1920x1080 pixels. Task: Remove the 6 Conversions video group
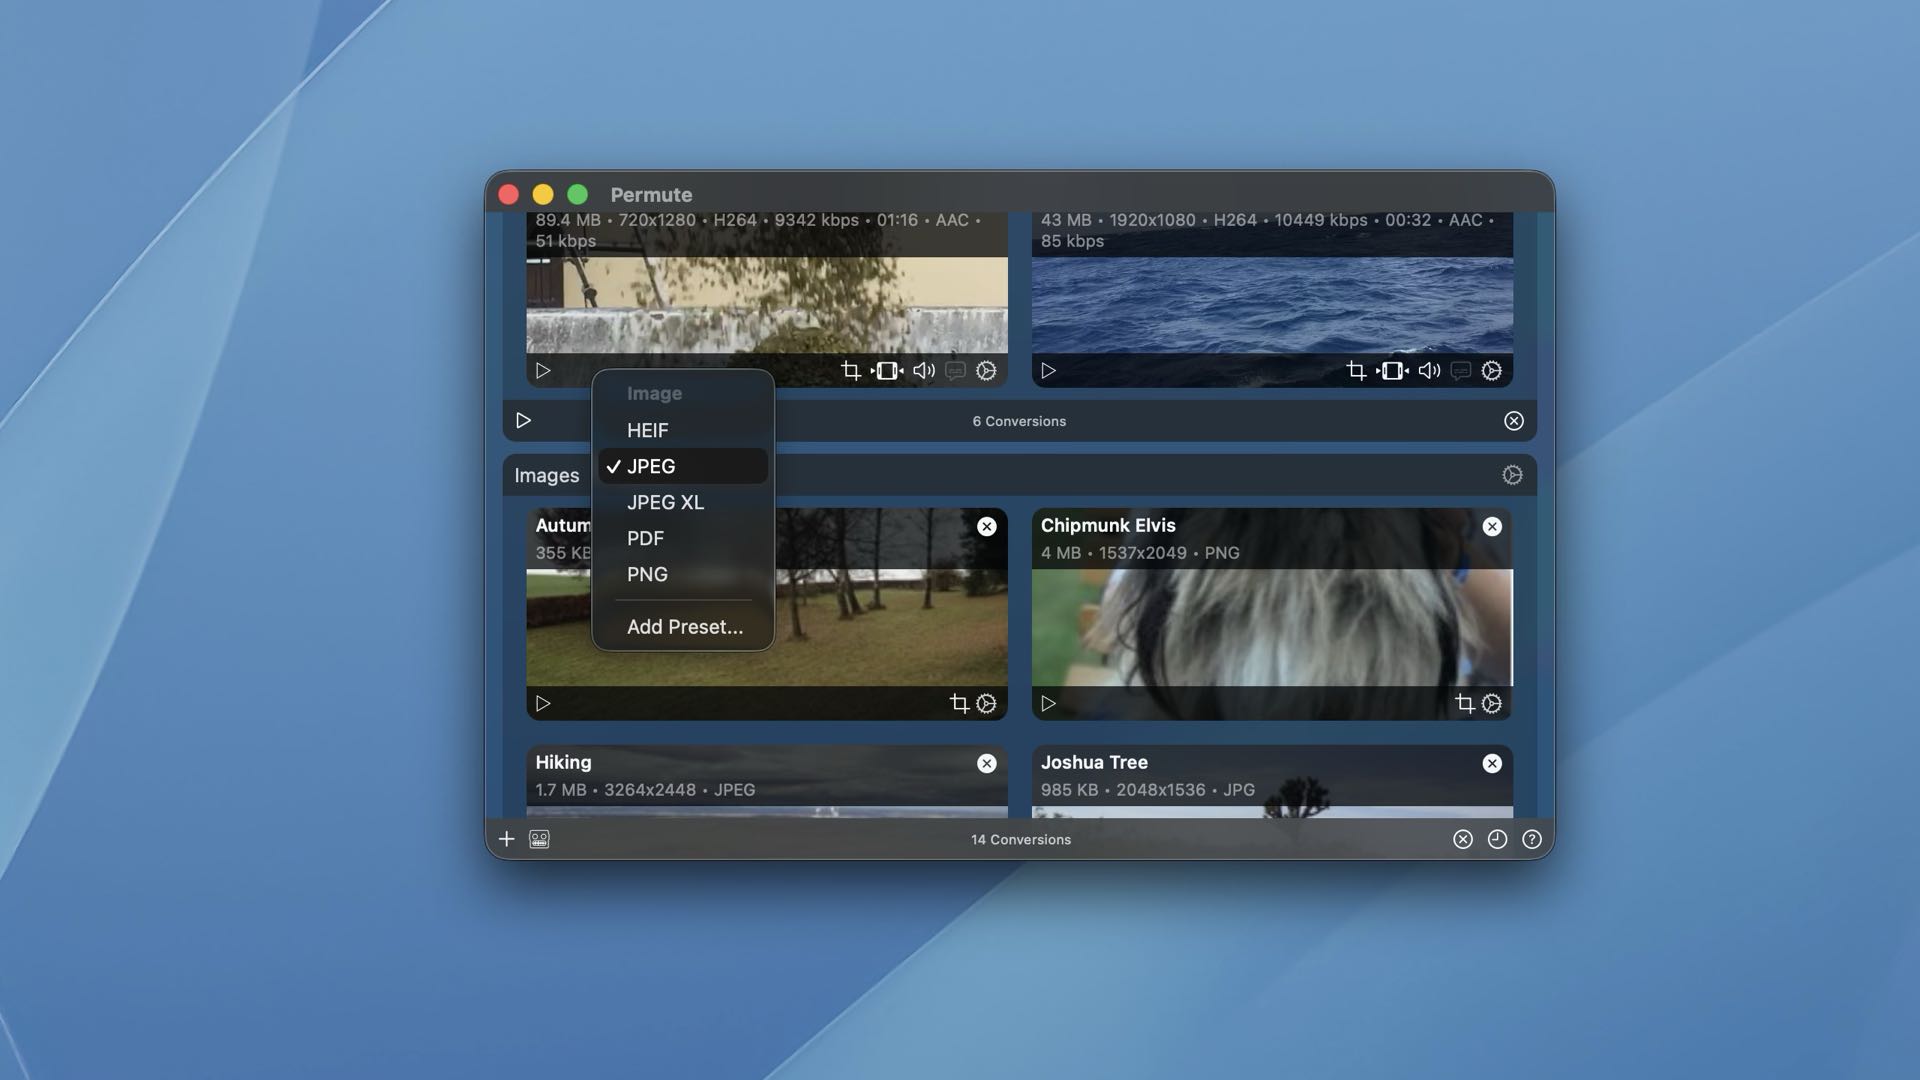pos(1514,421)
